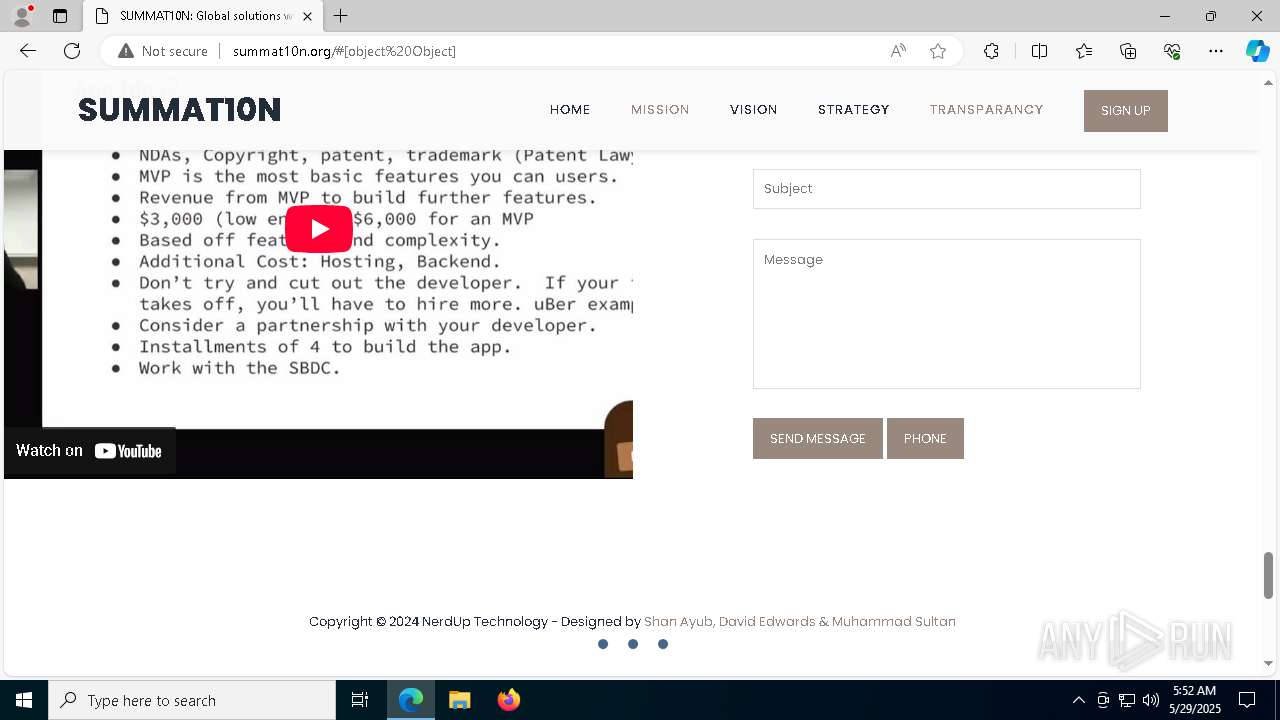
Task: Open Task View
Action: point(360,700)
